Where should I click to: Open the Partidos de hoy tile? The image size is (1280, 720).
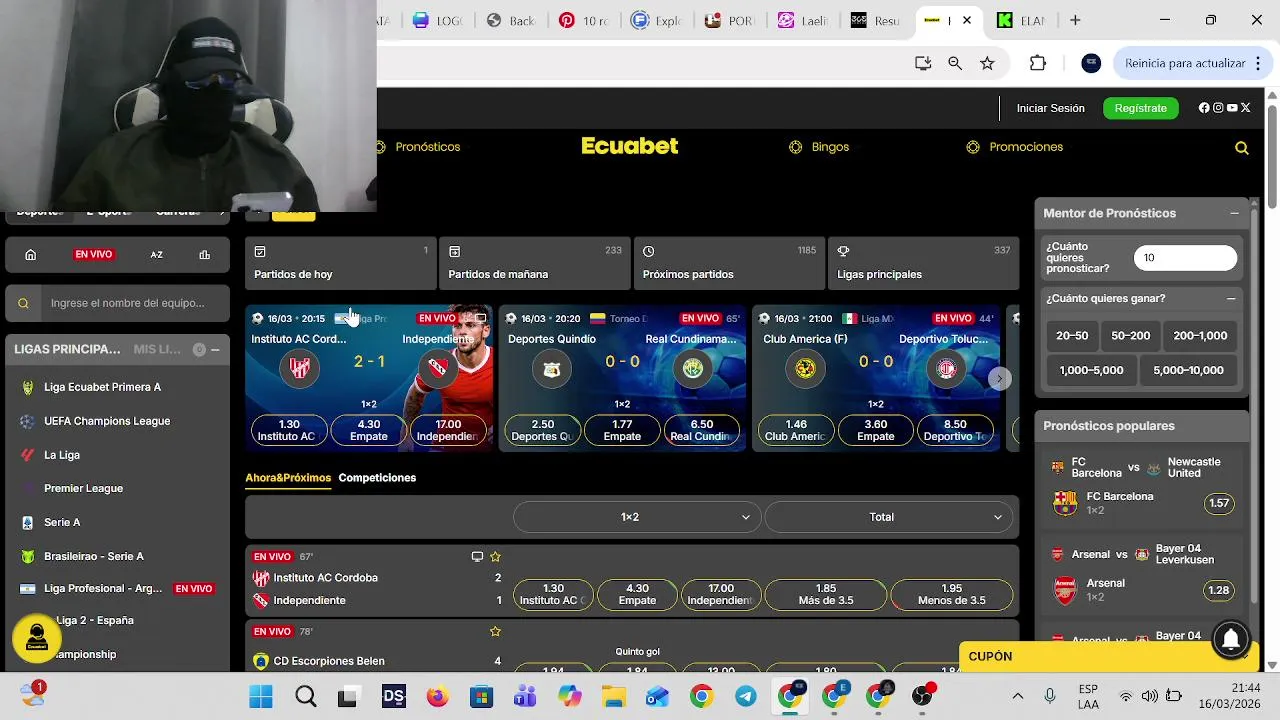[340, 263]
